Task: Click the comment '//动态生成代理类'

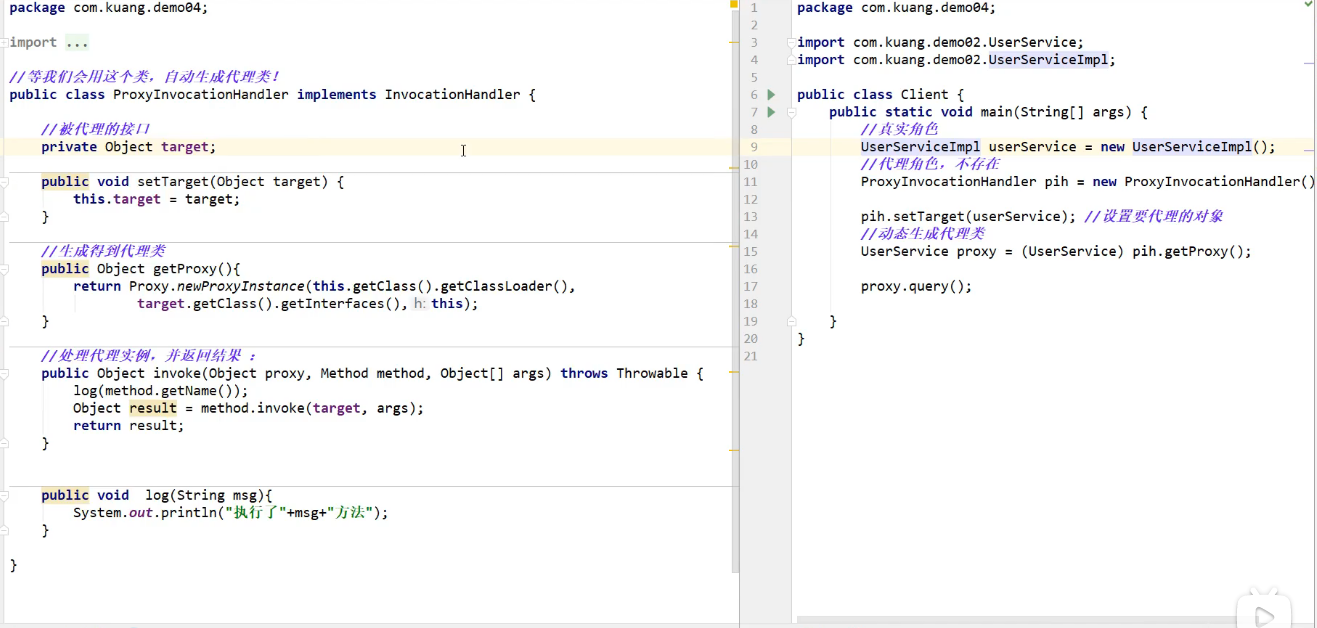Action: coord(923,234)
